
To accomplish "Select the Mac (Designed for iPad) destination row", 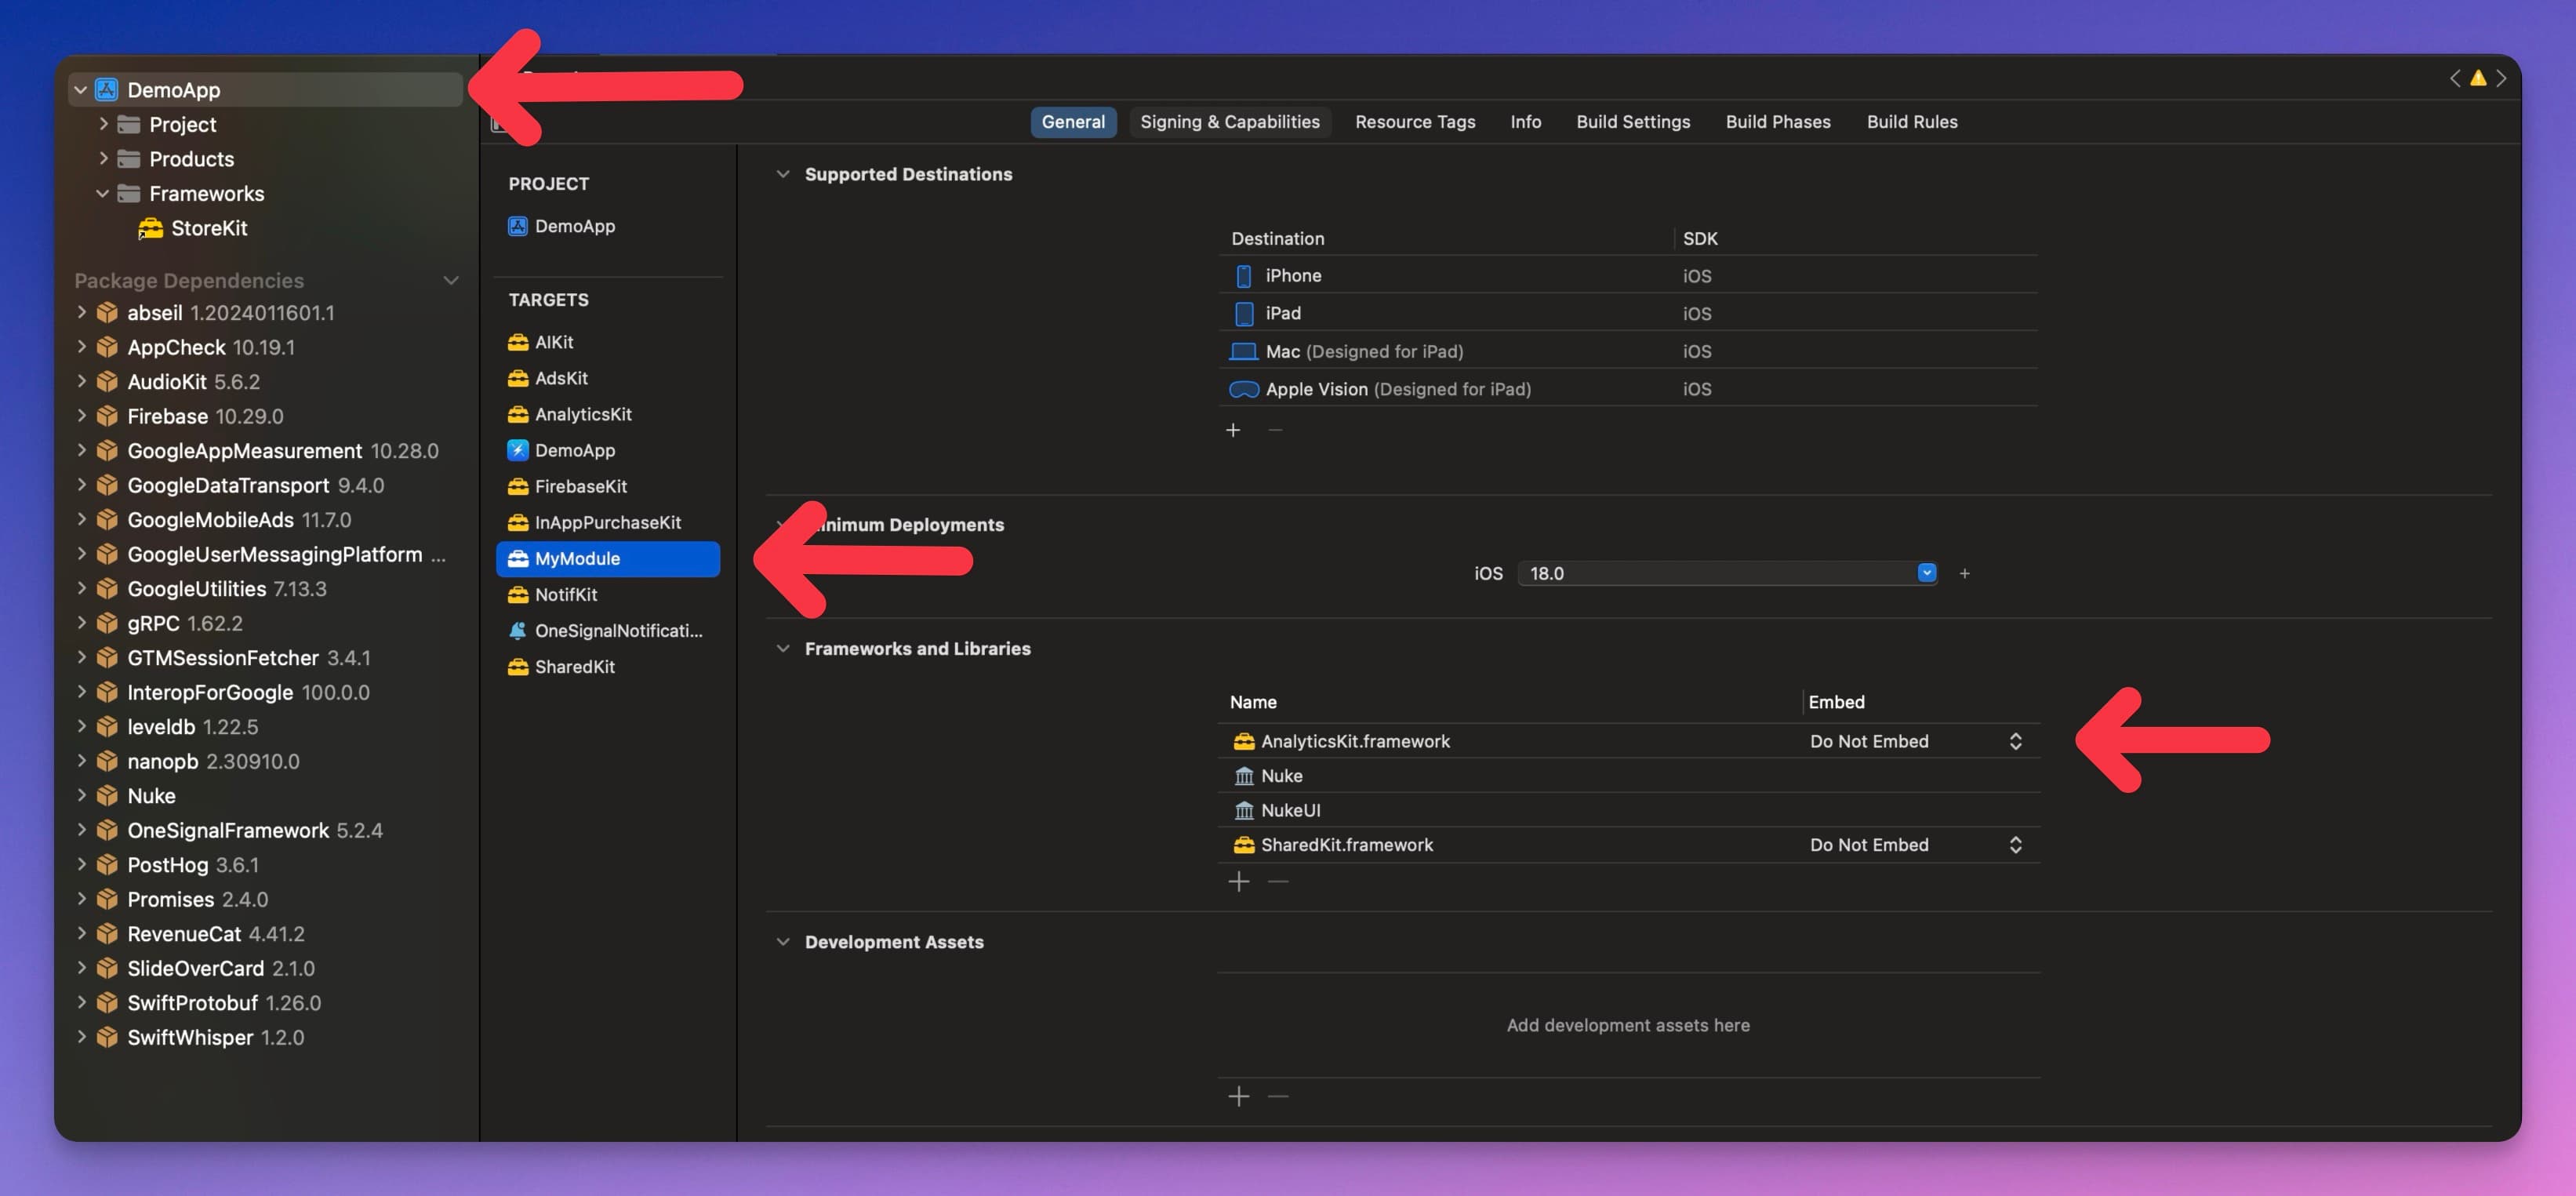I will [x=1628, y=352].
